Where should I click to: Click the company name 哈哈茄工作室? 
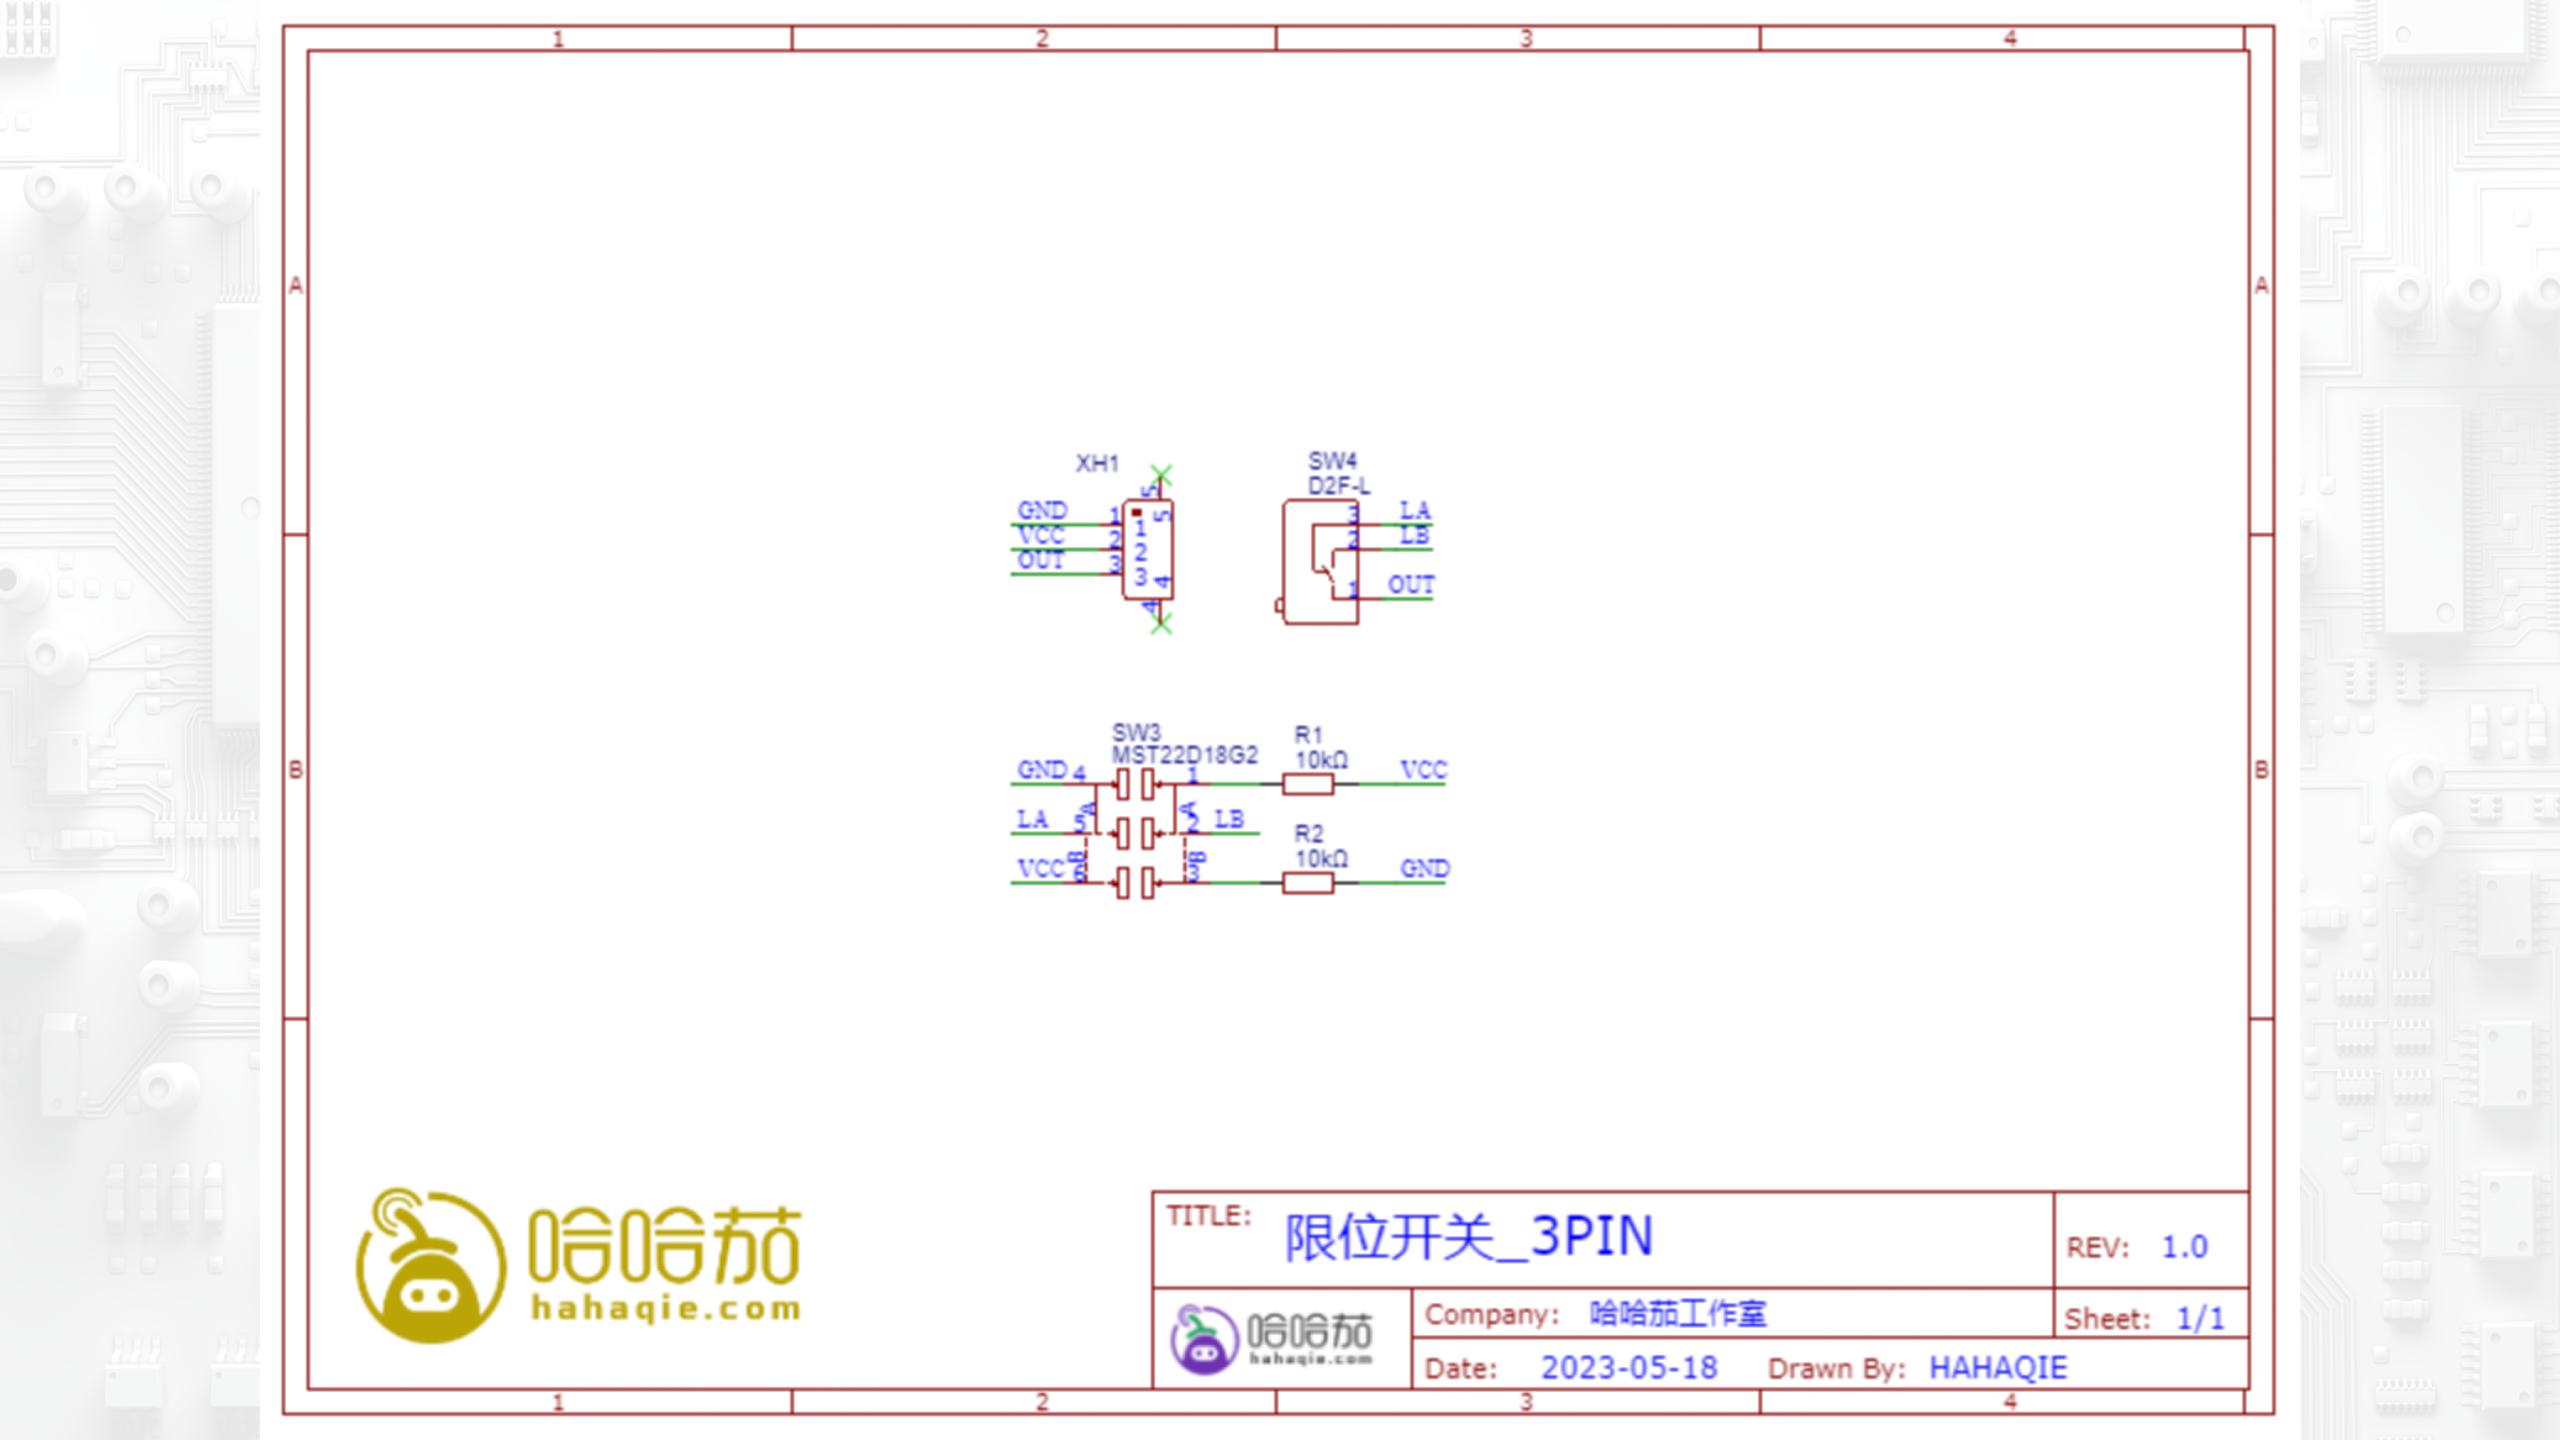click(1678, 1314)
